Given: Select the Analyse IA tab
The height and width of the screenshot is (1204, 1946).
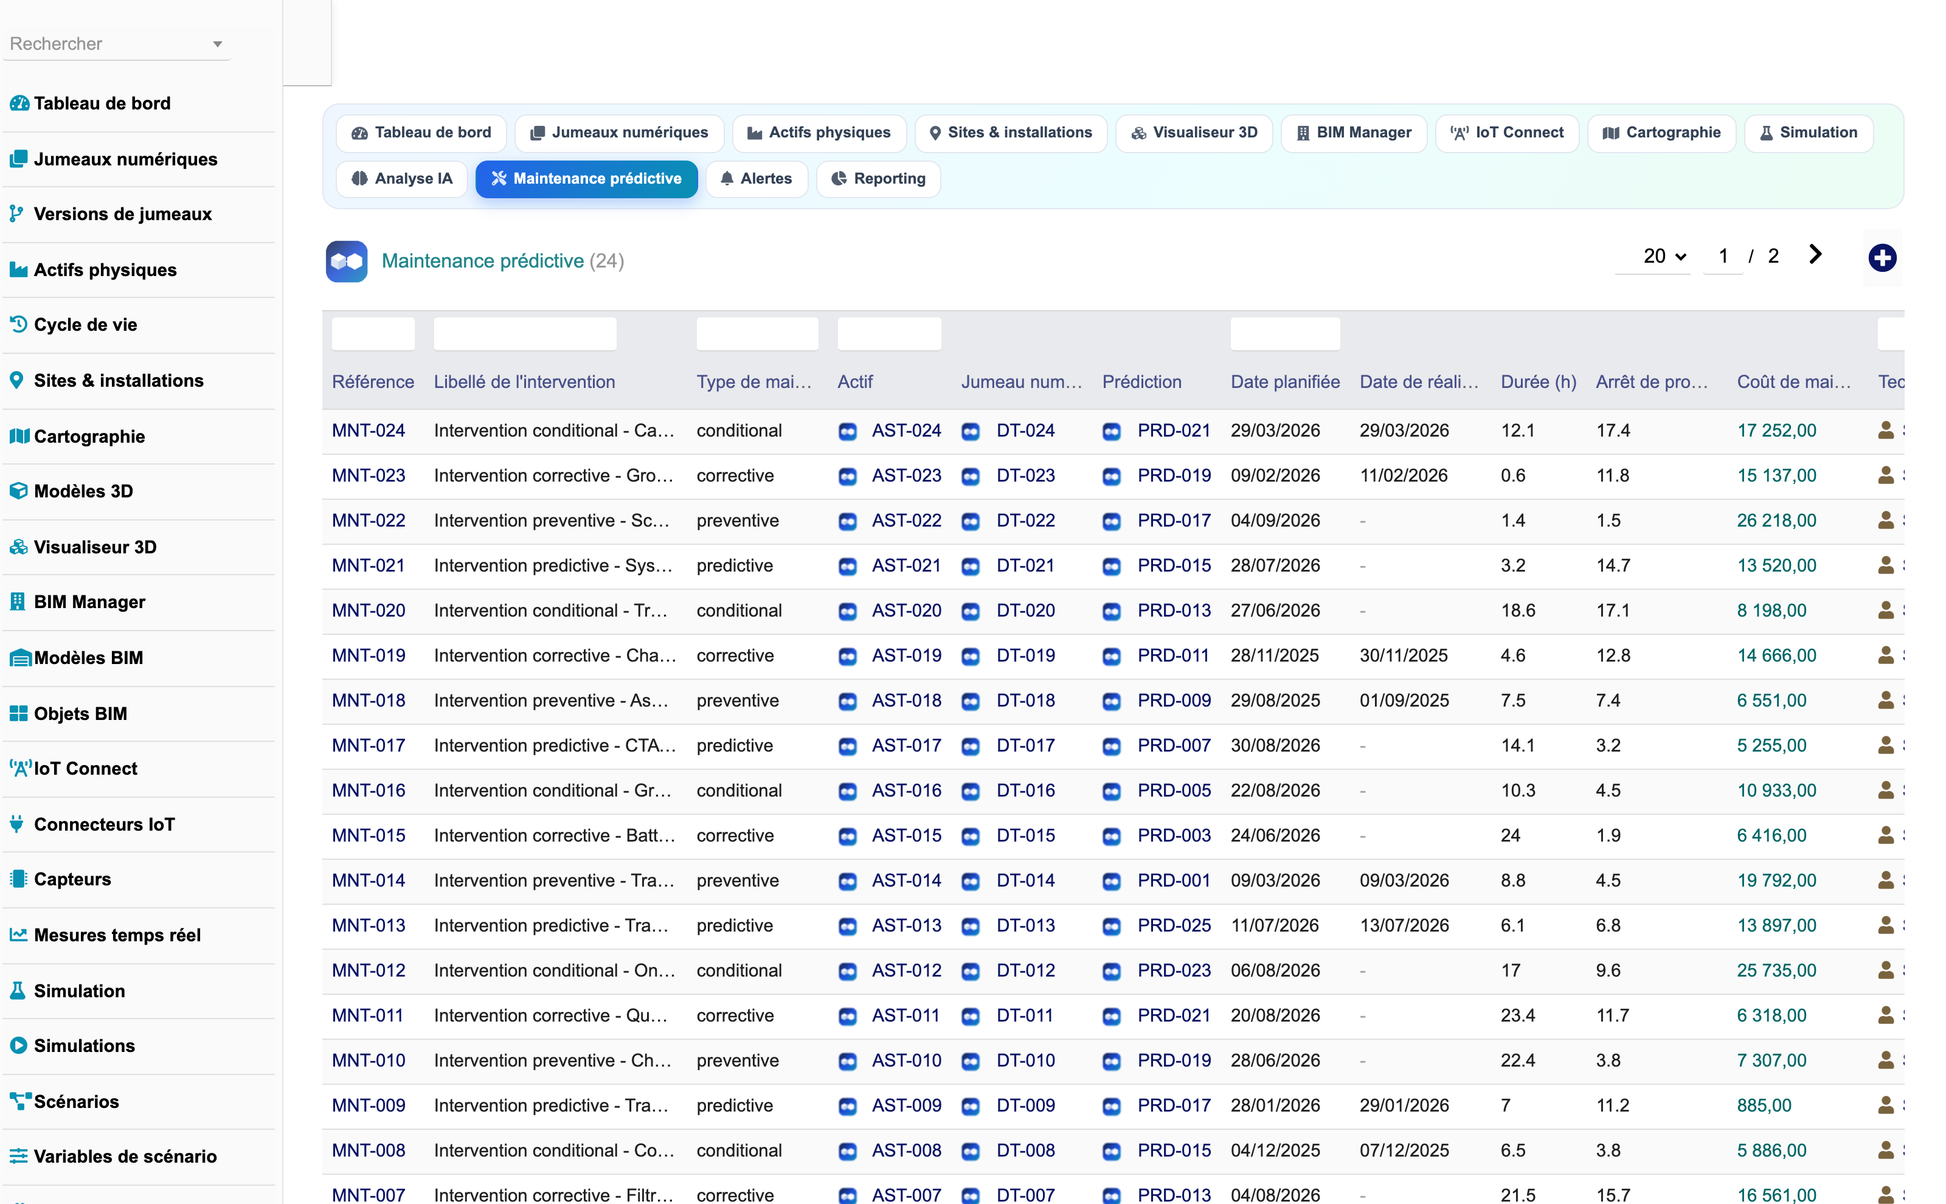Looking at the screenshot, I should [x=402, y=179].
